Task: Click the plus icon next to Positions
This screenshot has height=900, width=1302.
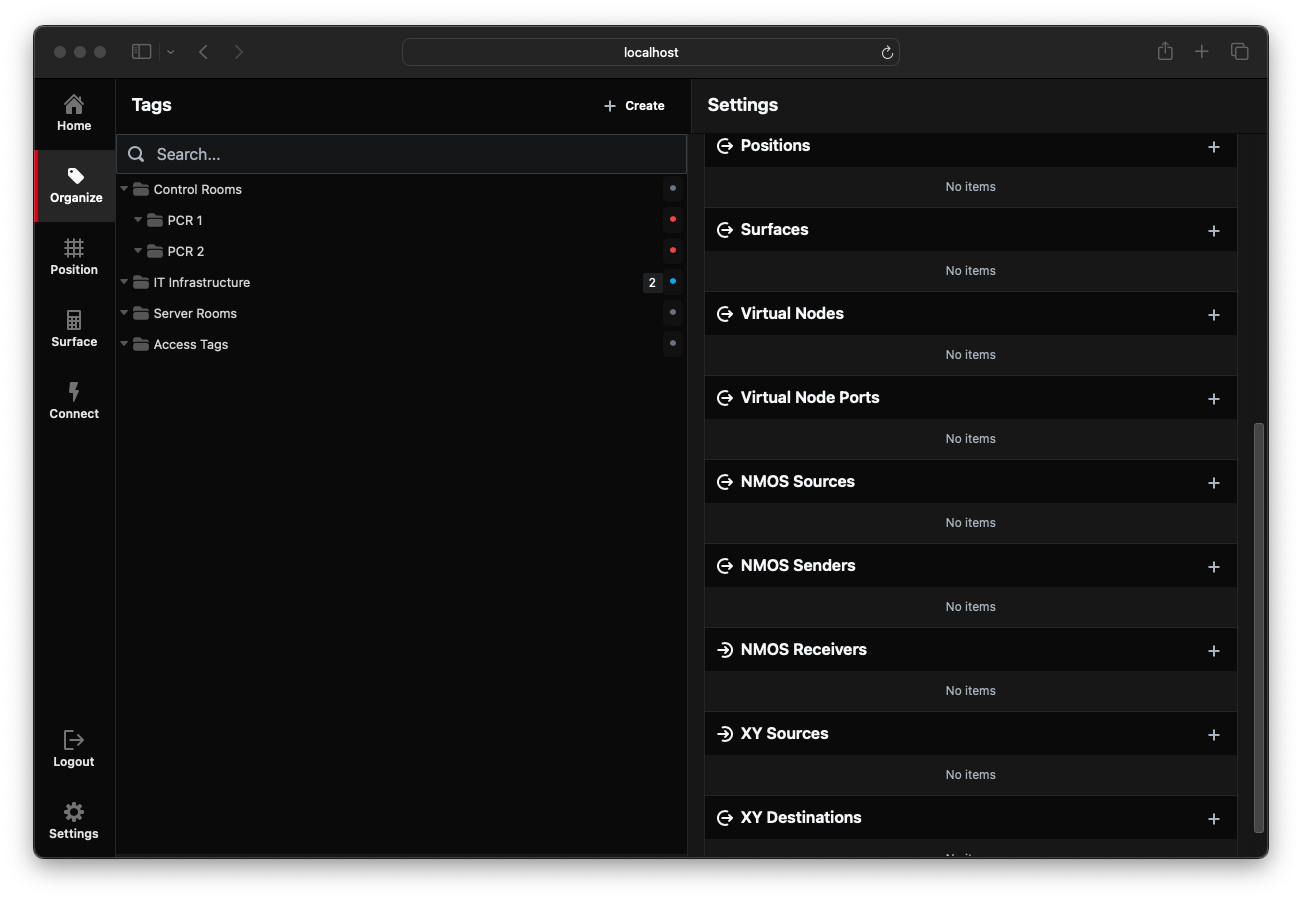Action: [x=1213, y=147]
